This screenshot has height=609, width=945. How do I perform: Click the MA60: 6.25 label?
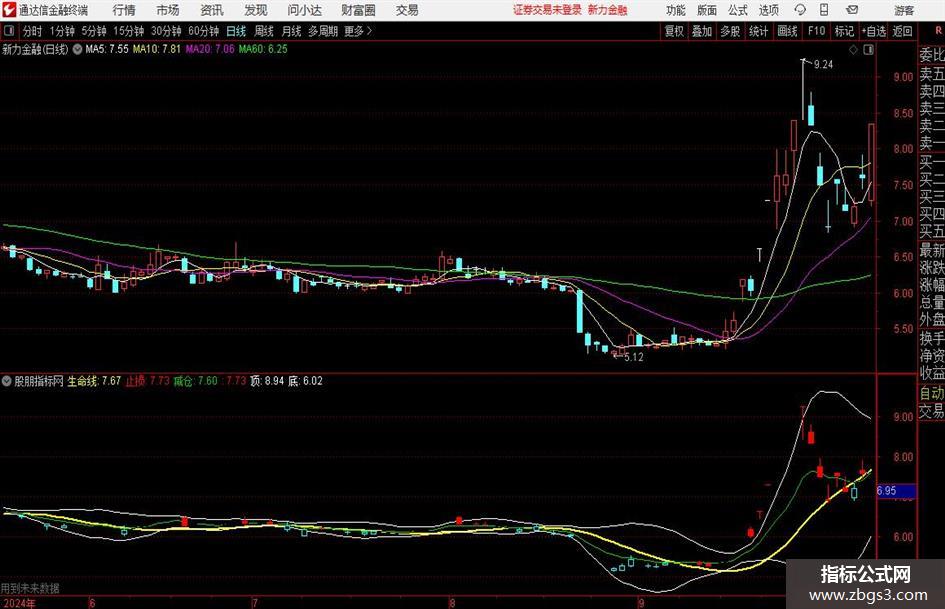click(263, 49)
